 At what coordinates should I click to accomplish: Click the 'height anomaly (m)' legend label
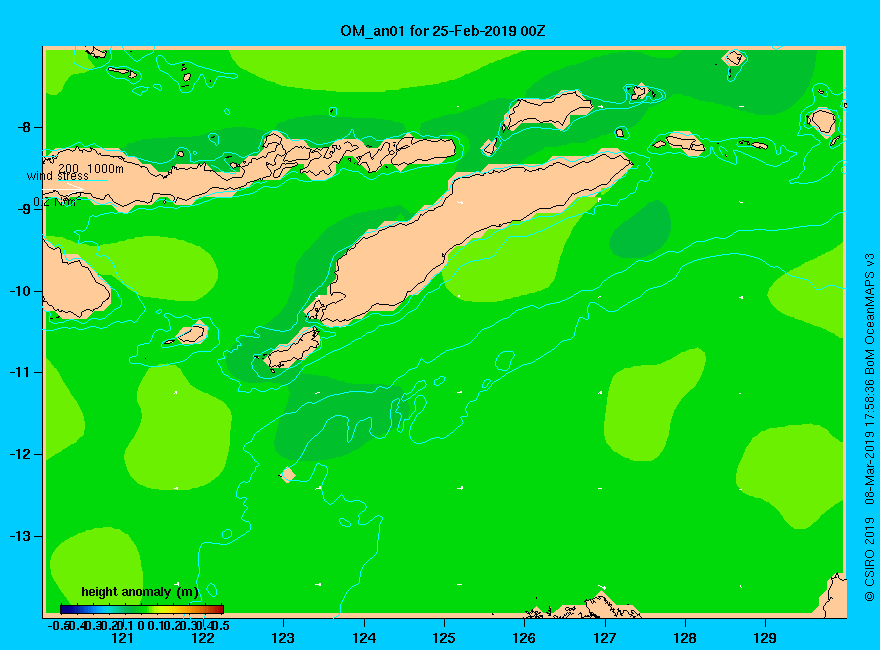140,592
